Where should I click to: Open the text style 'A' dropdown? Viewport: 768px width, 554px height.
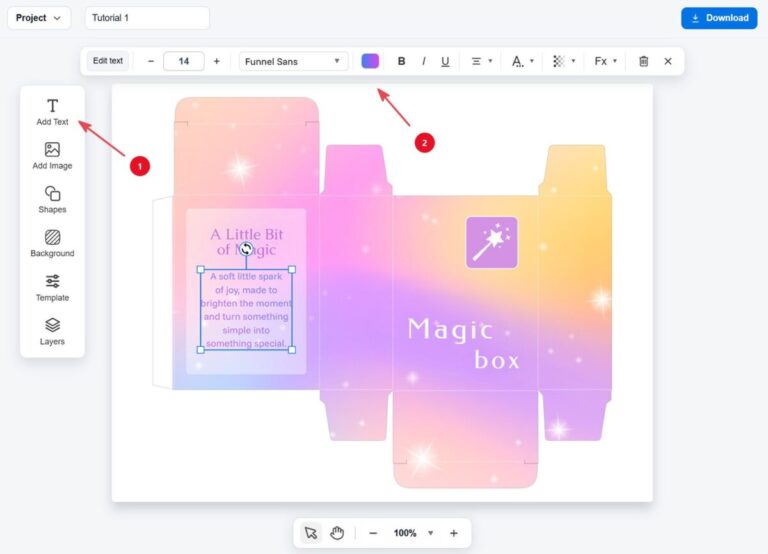pos(523,61)
